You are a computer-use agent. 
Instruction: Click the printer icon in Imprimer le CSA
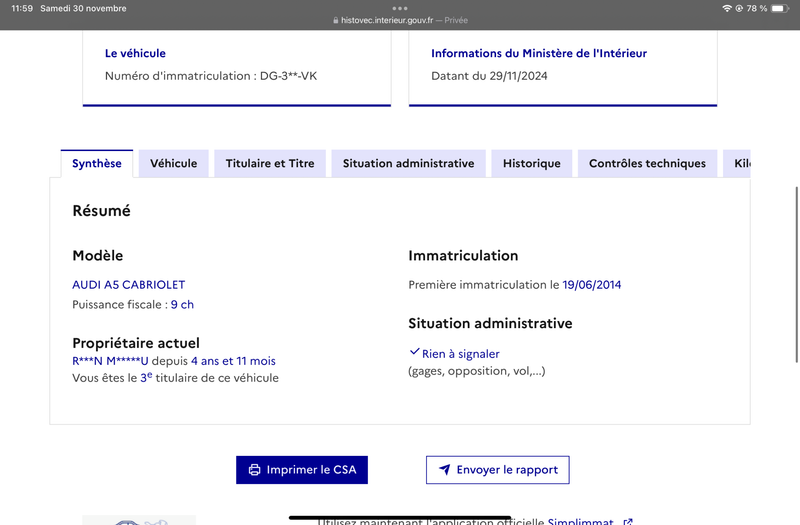pos(254,470)
